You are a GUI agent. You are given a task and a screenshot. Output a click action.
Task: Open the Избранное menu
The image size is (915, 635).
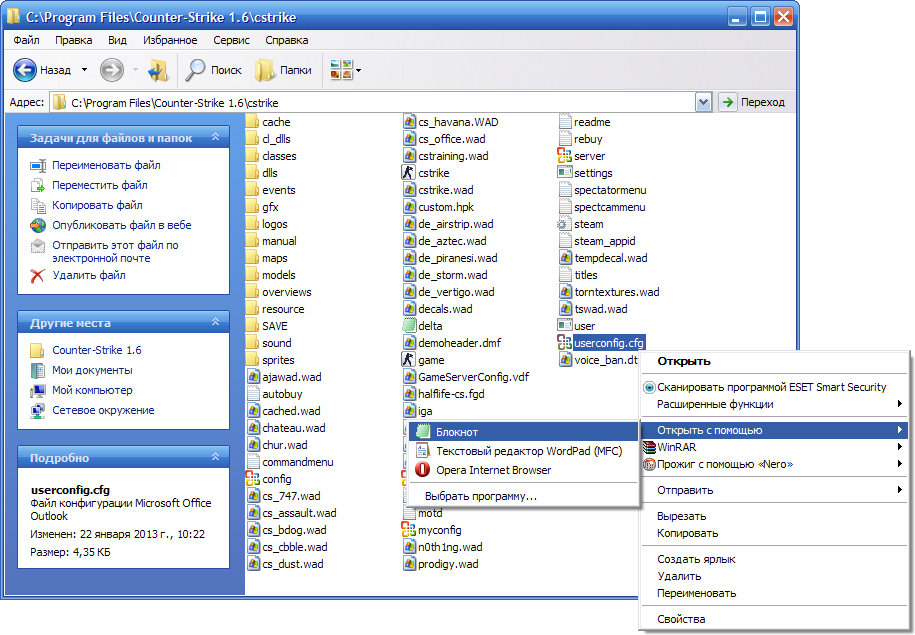click(x=170, y=40)
